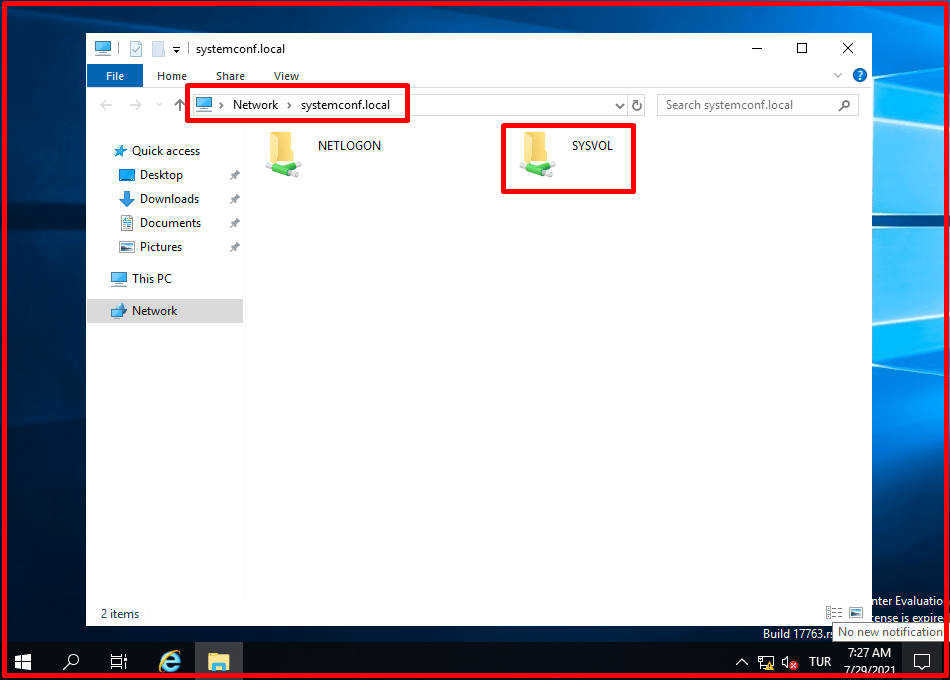This screenshot has height=680, width=950.
Task: Open Desktop in navigation pane
Action: (161, 175)
